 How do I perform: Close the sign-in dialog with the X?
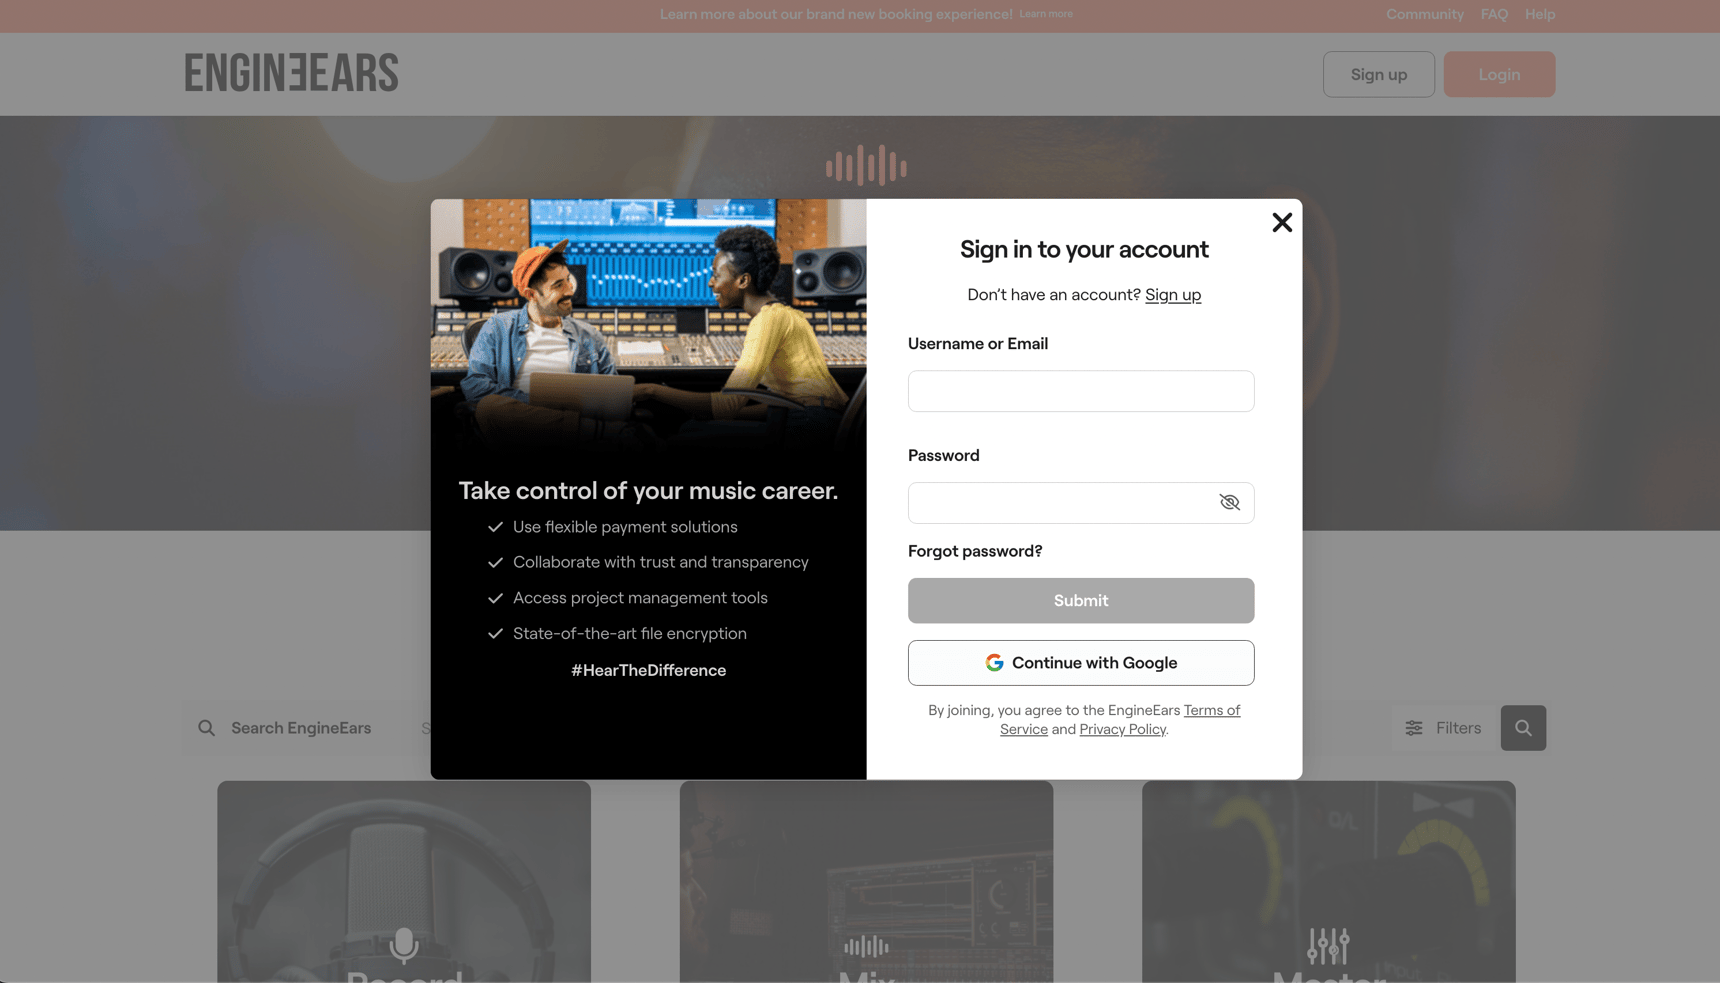tap(1281, 223)
